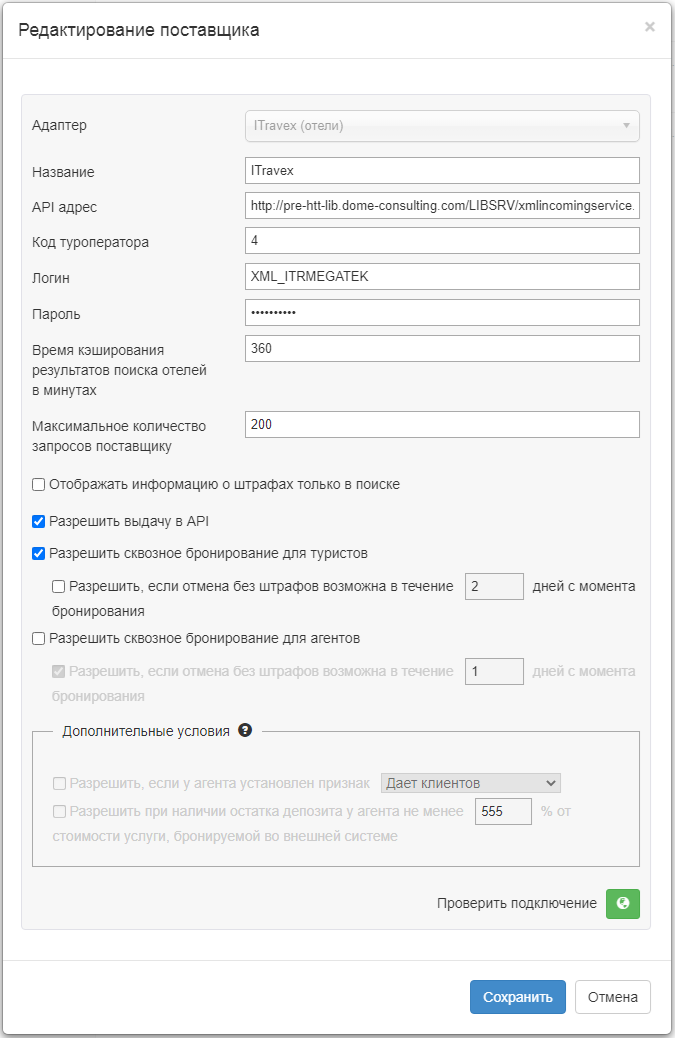Click the days field for tourist cancellation

pyautogui.click(x=495, y=586)
